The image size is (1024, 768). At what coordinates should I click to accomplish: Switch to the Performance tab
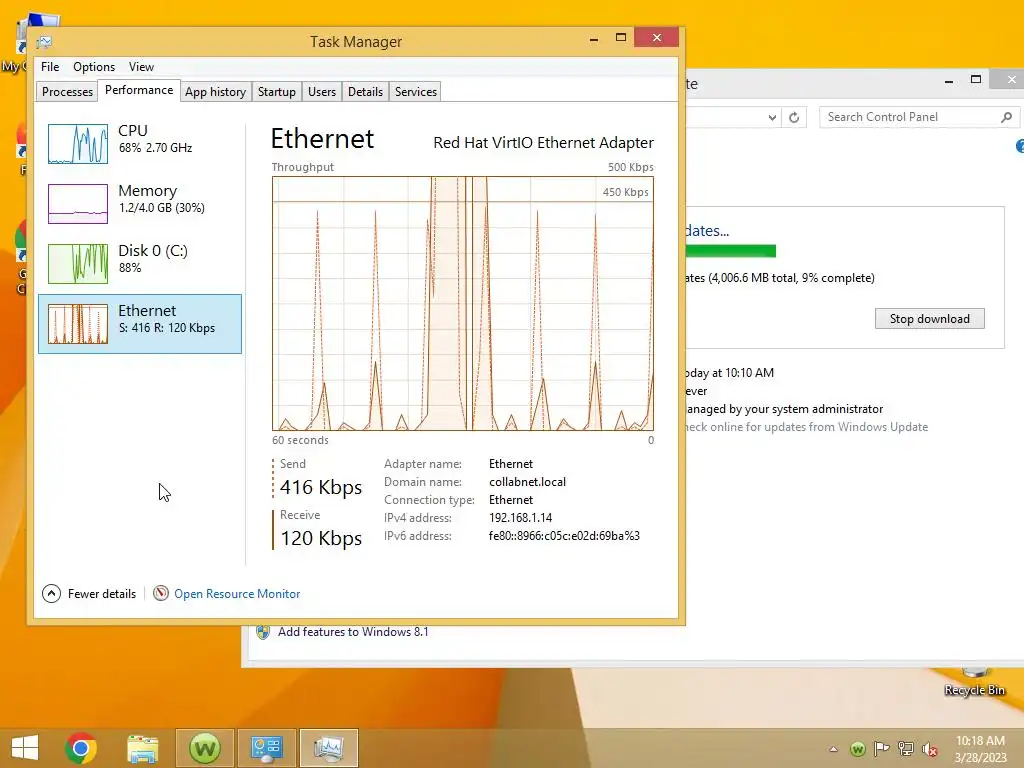click(138, 90)
